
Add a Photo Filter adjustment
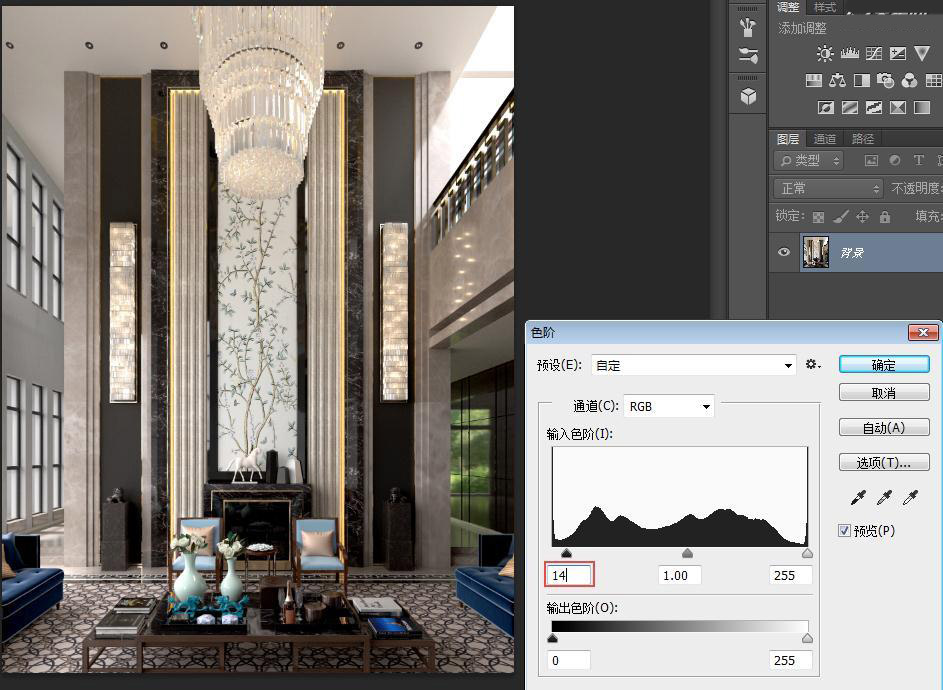coord(885,81)
